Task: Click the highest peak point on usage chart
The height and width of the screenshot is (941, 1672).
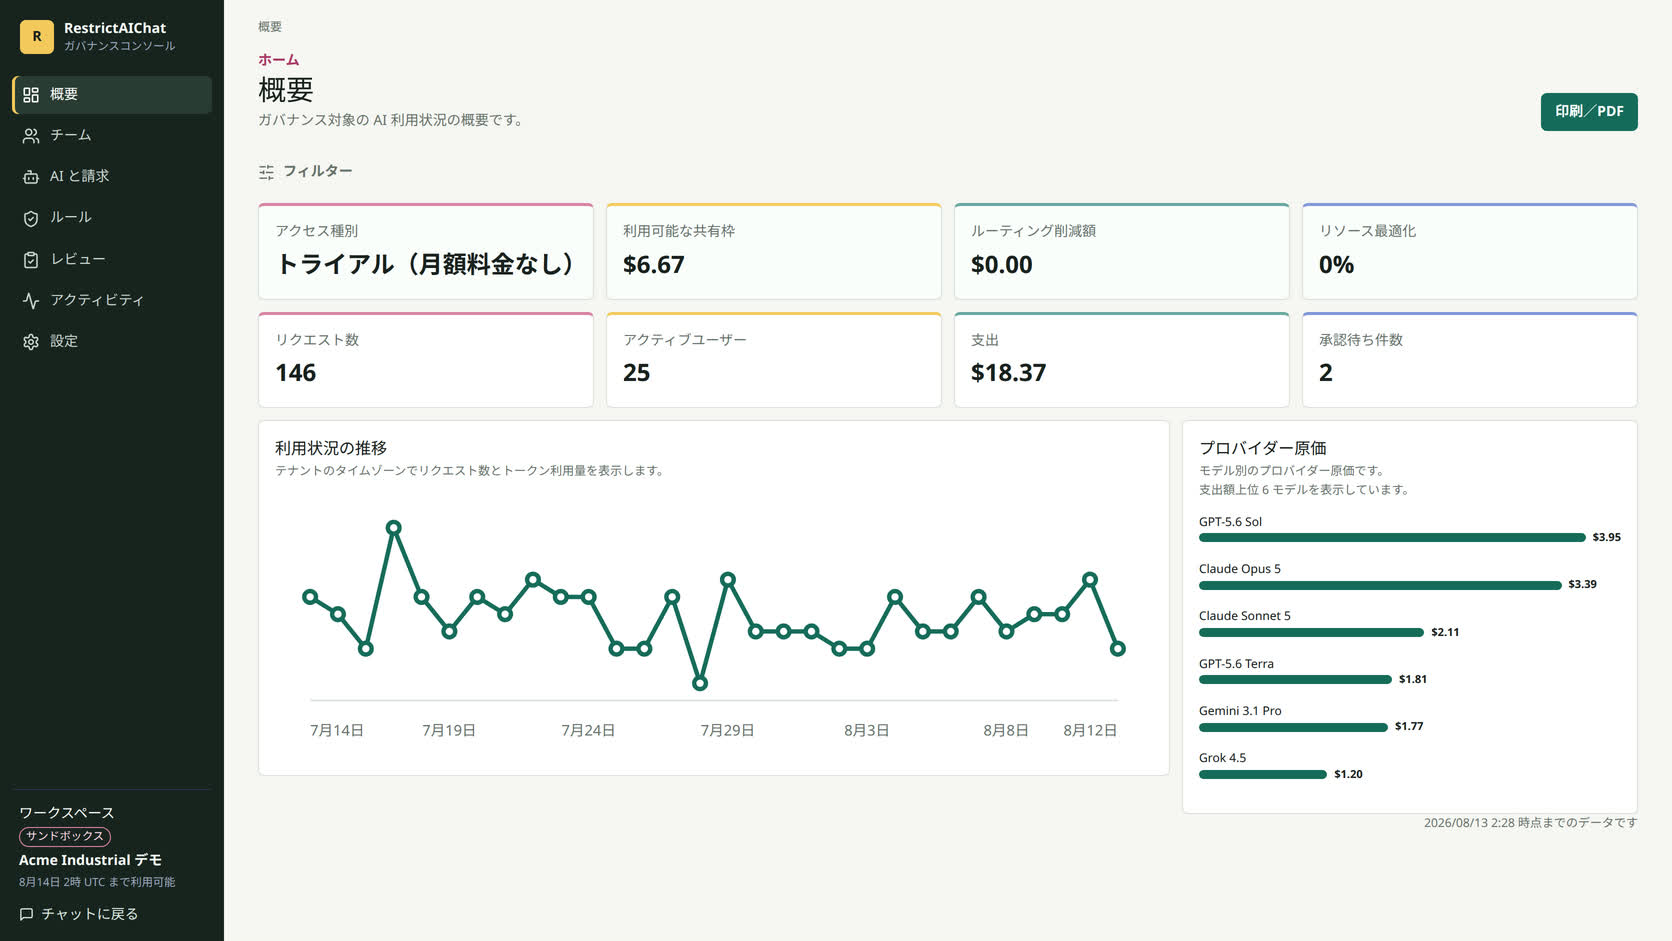Action: (x=394, y=527)
